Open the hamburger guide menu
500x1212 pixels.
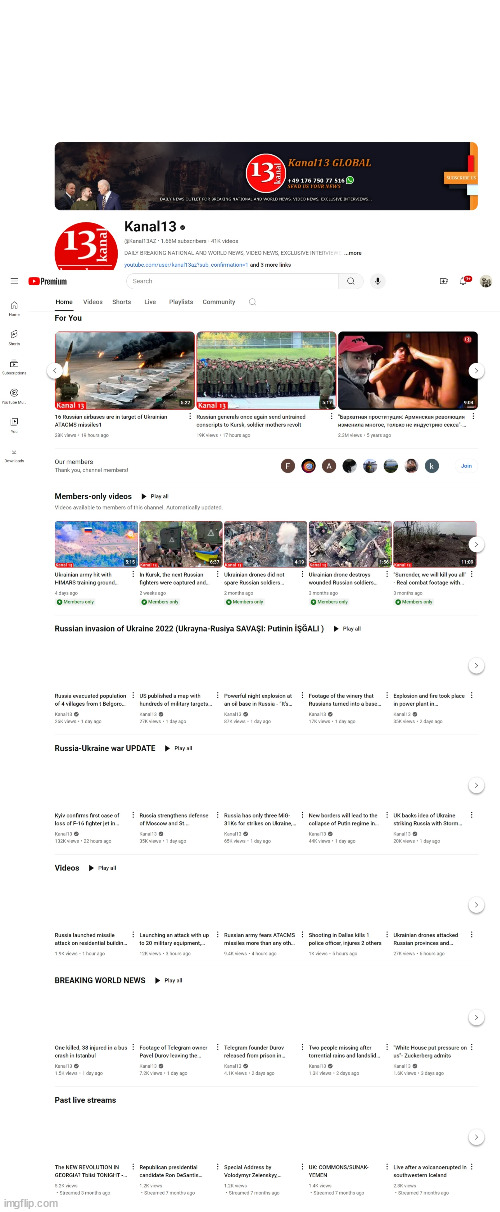point(14,282)
